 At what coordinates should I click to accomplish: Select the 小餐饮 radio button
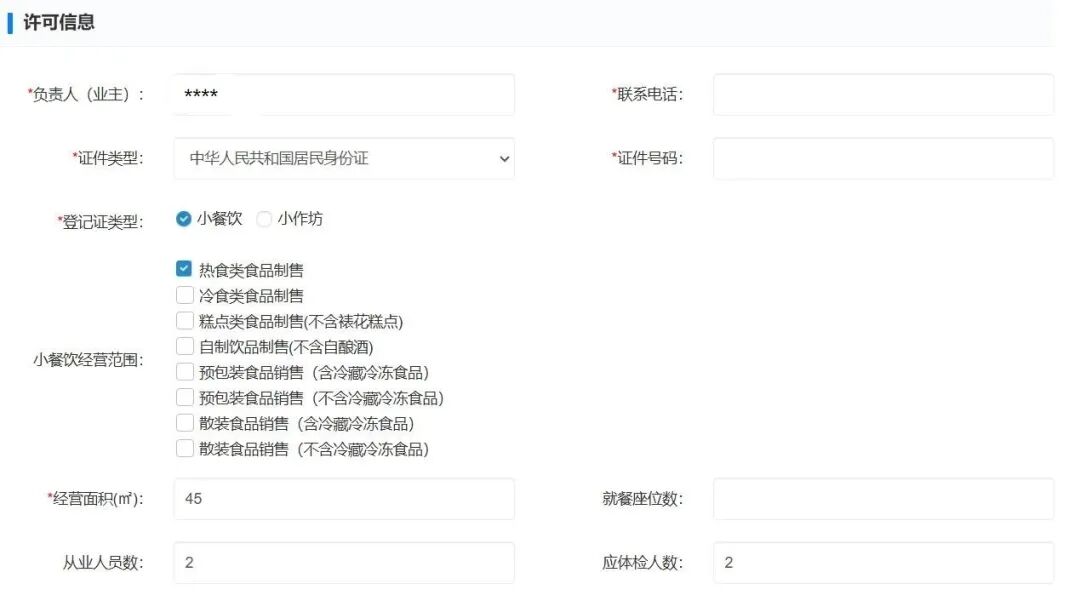click(184, 219)
